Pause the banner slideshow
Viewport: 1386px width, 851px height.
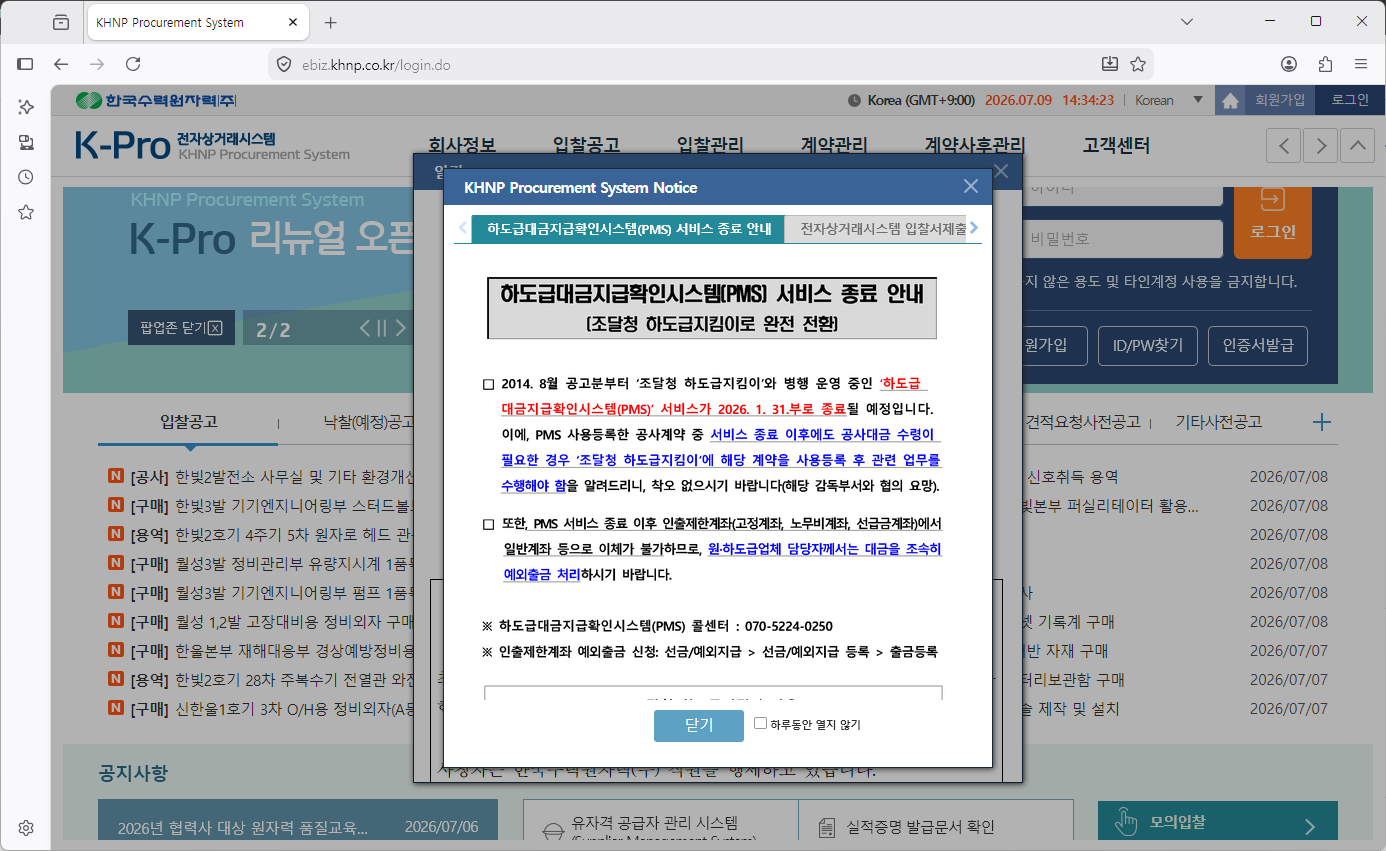[382, 328]
